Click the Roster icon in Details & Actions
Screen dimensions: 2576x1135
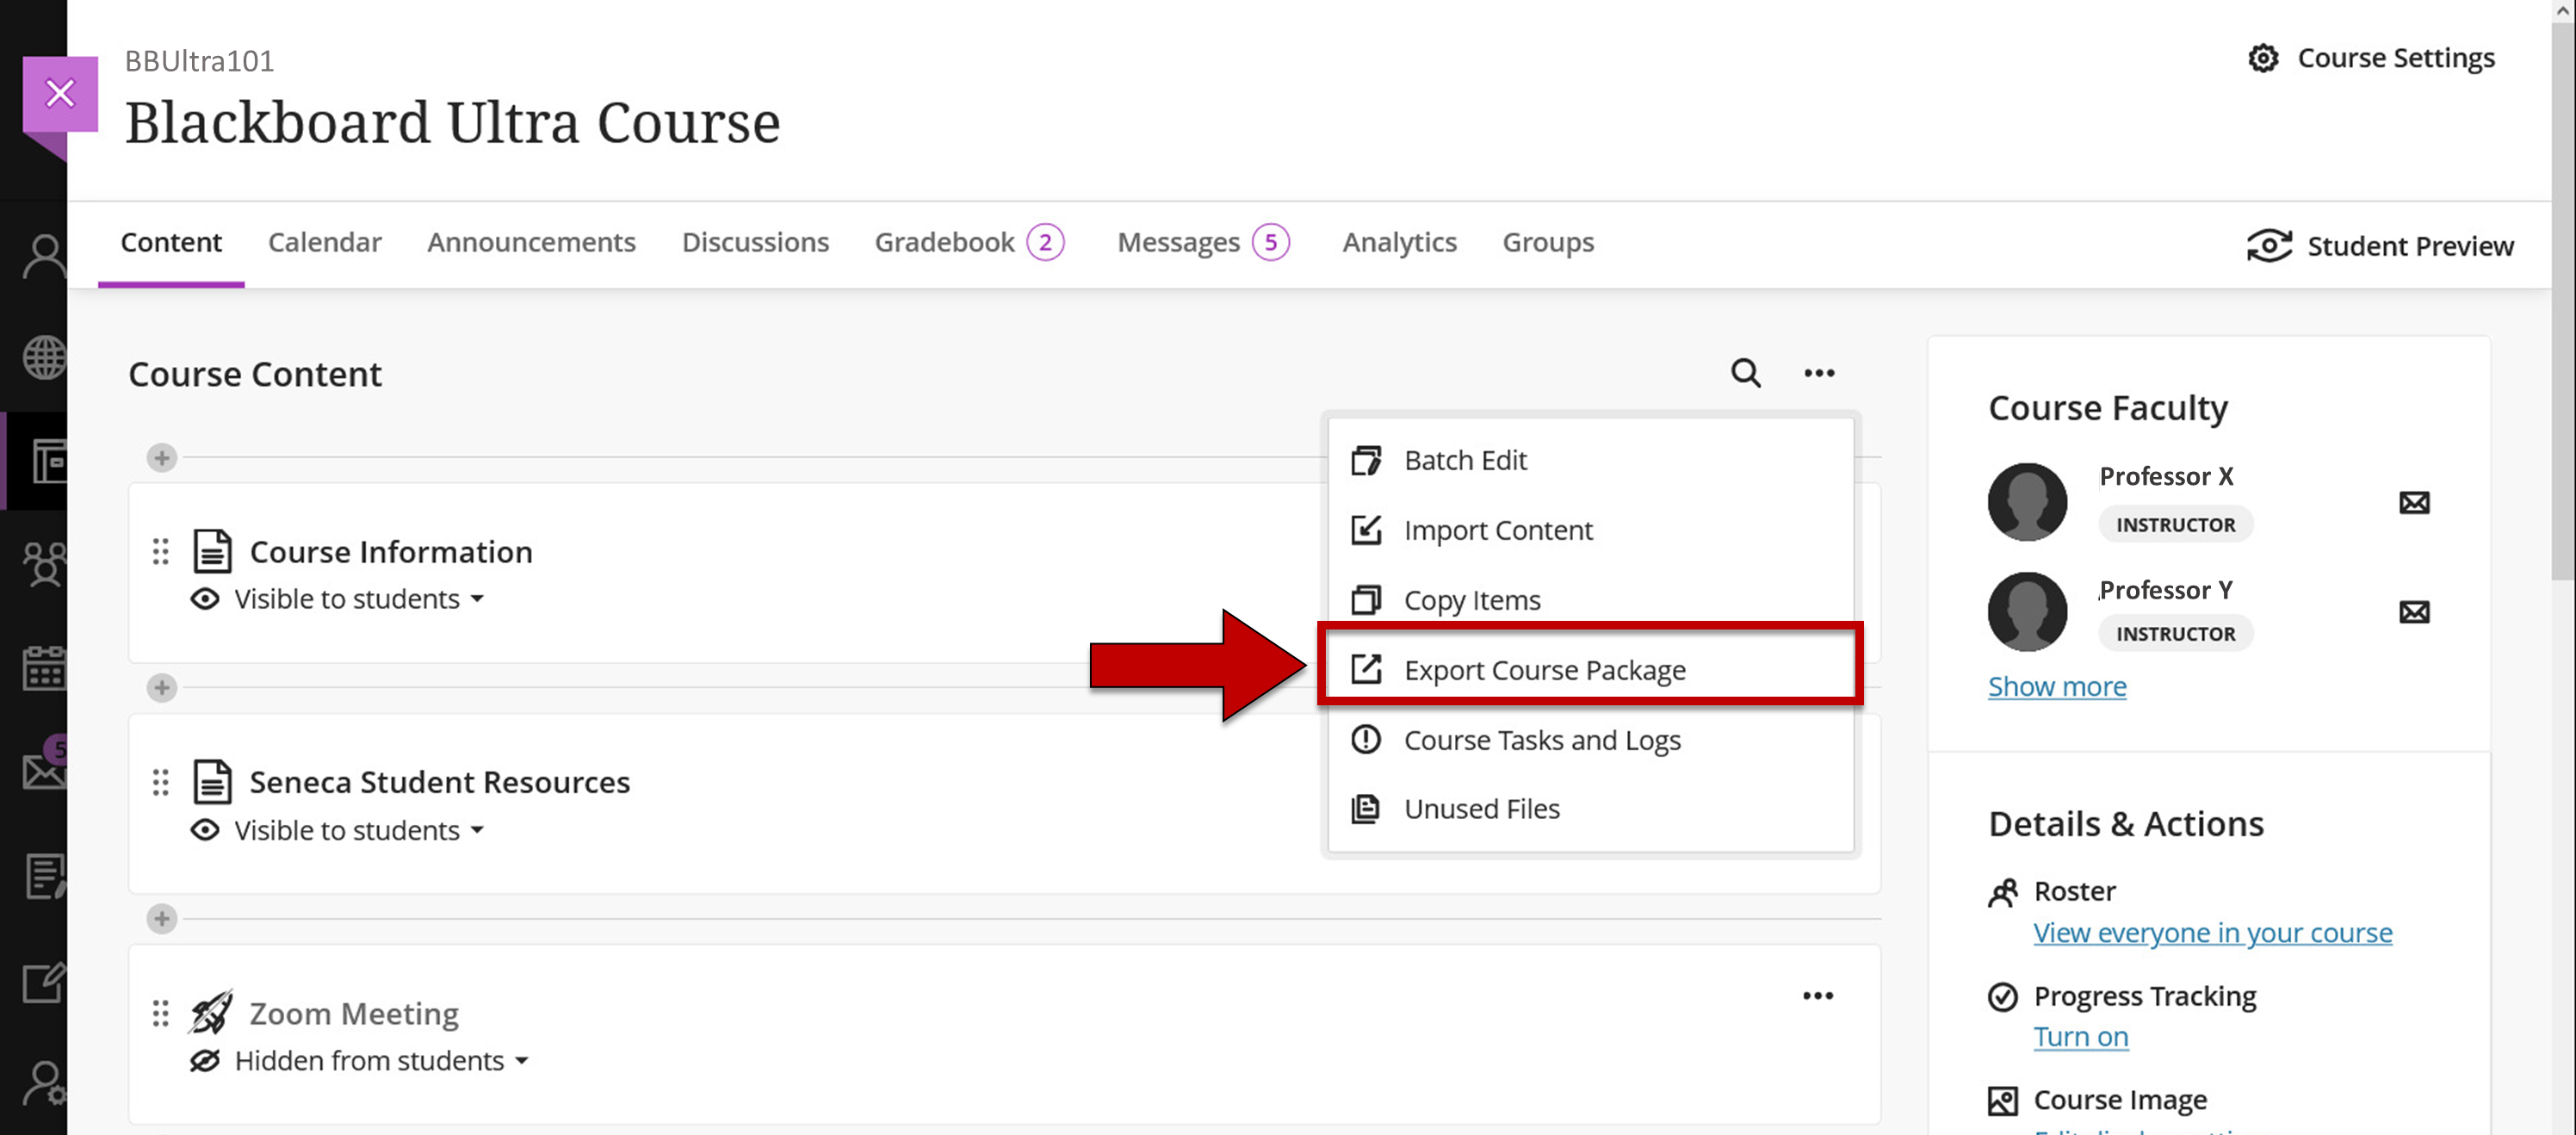(2003, 892)
